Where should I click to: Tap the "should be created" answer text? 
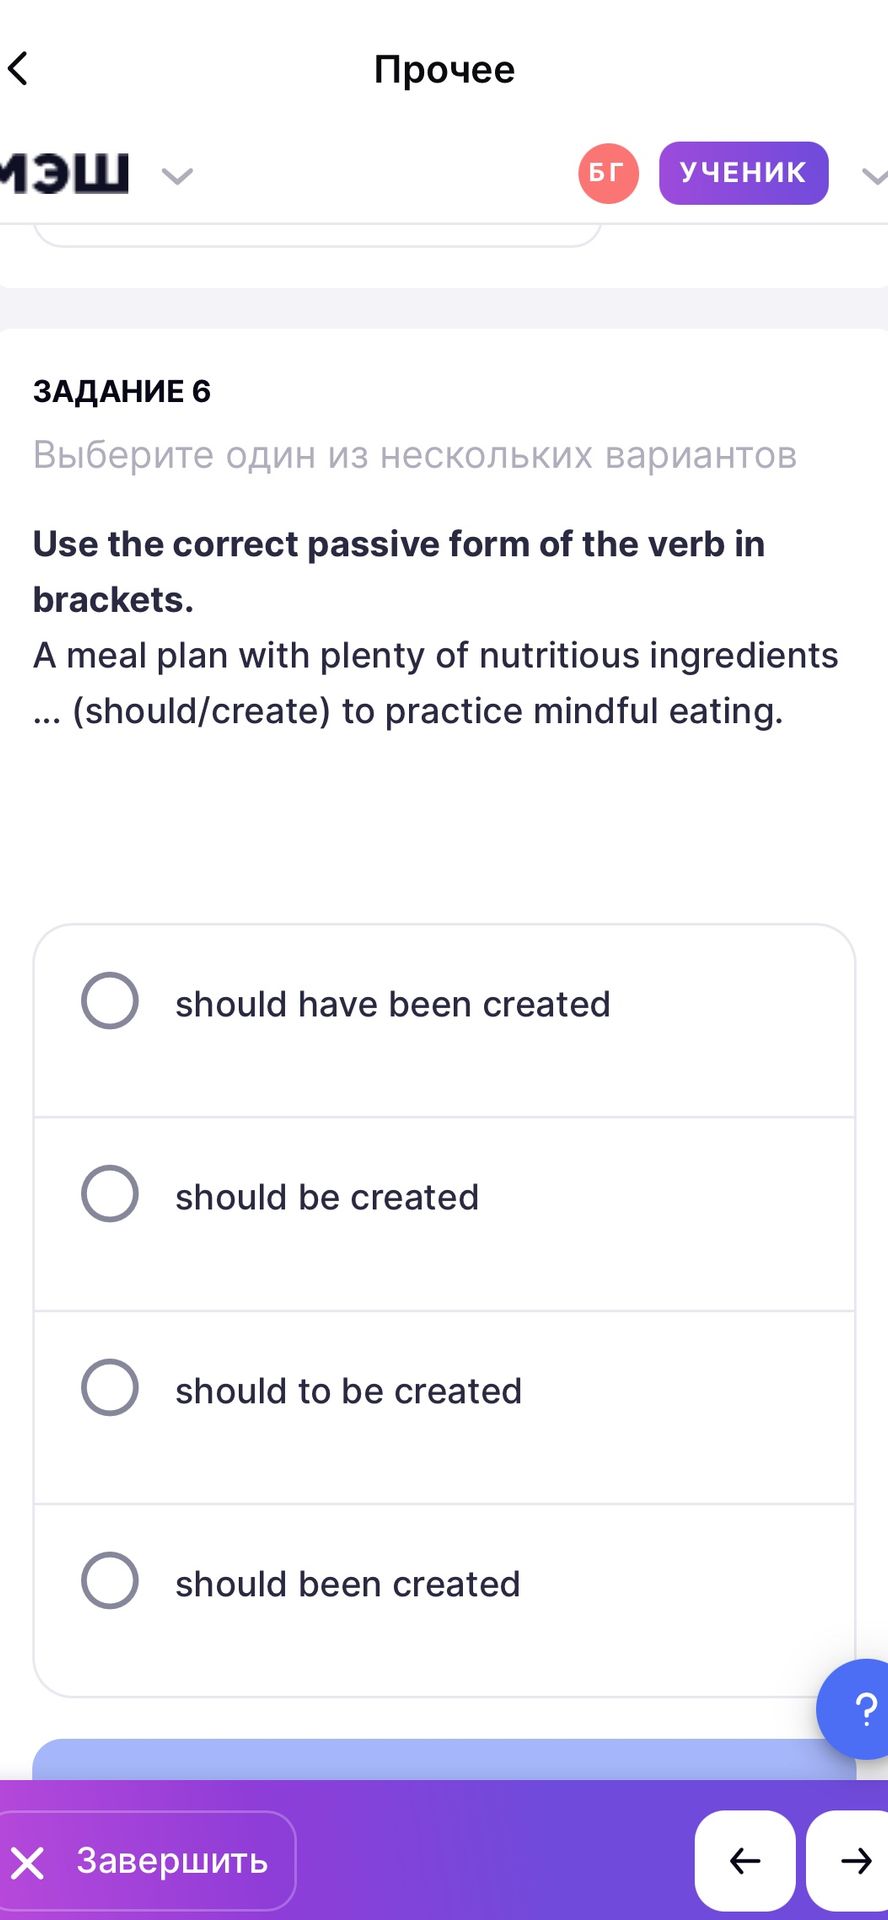(327, 1197)
